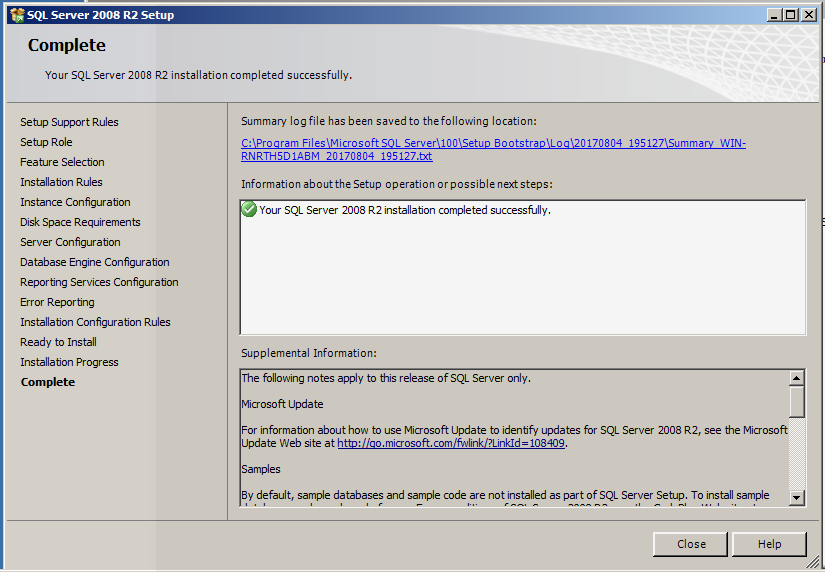Click the supplemental info scroll up arrow
The image size is (825, 572).
coord(797,378)
